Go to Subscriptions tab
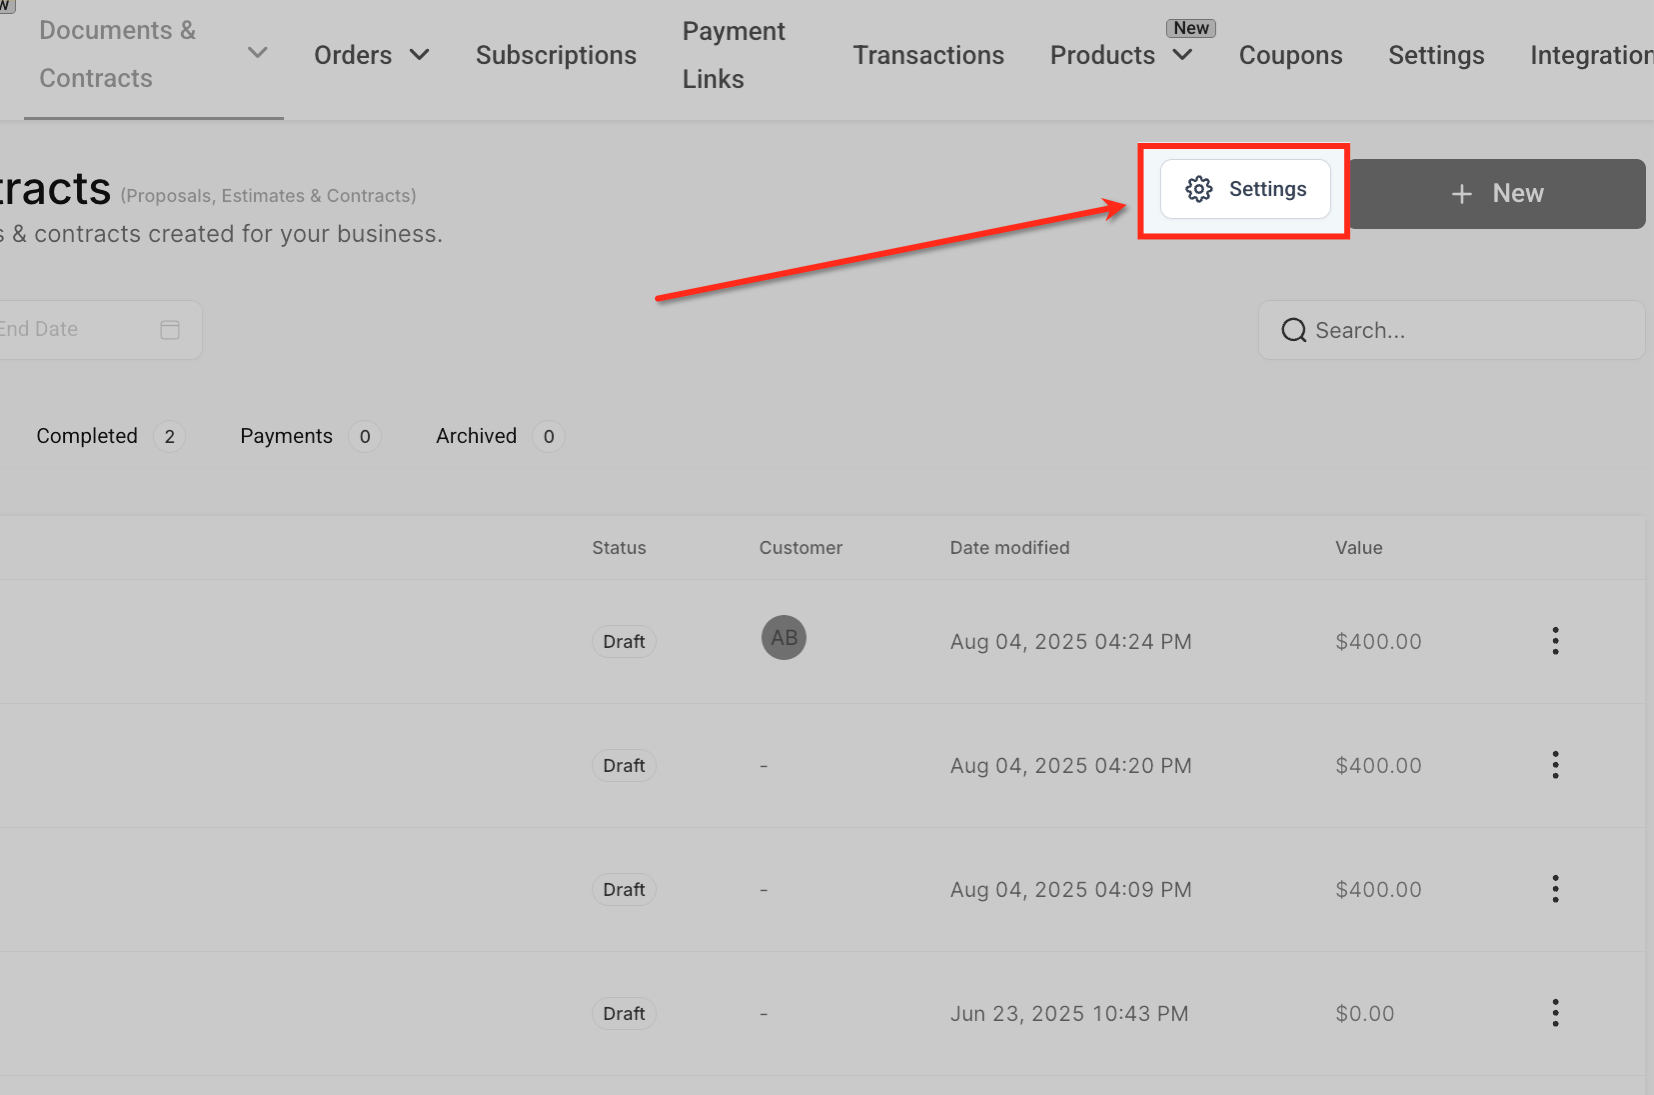 (556, 55)
